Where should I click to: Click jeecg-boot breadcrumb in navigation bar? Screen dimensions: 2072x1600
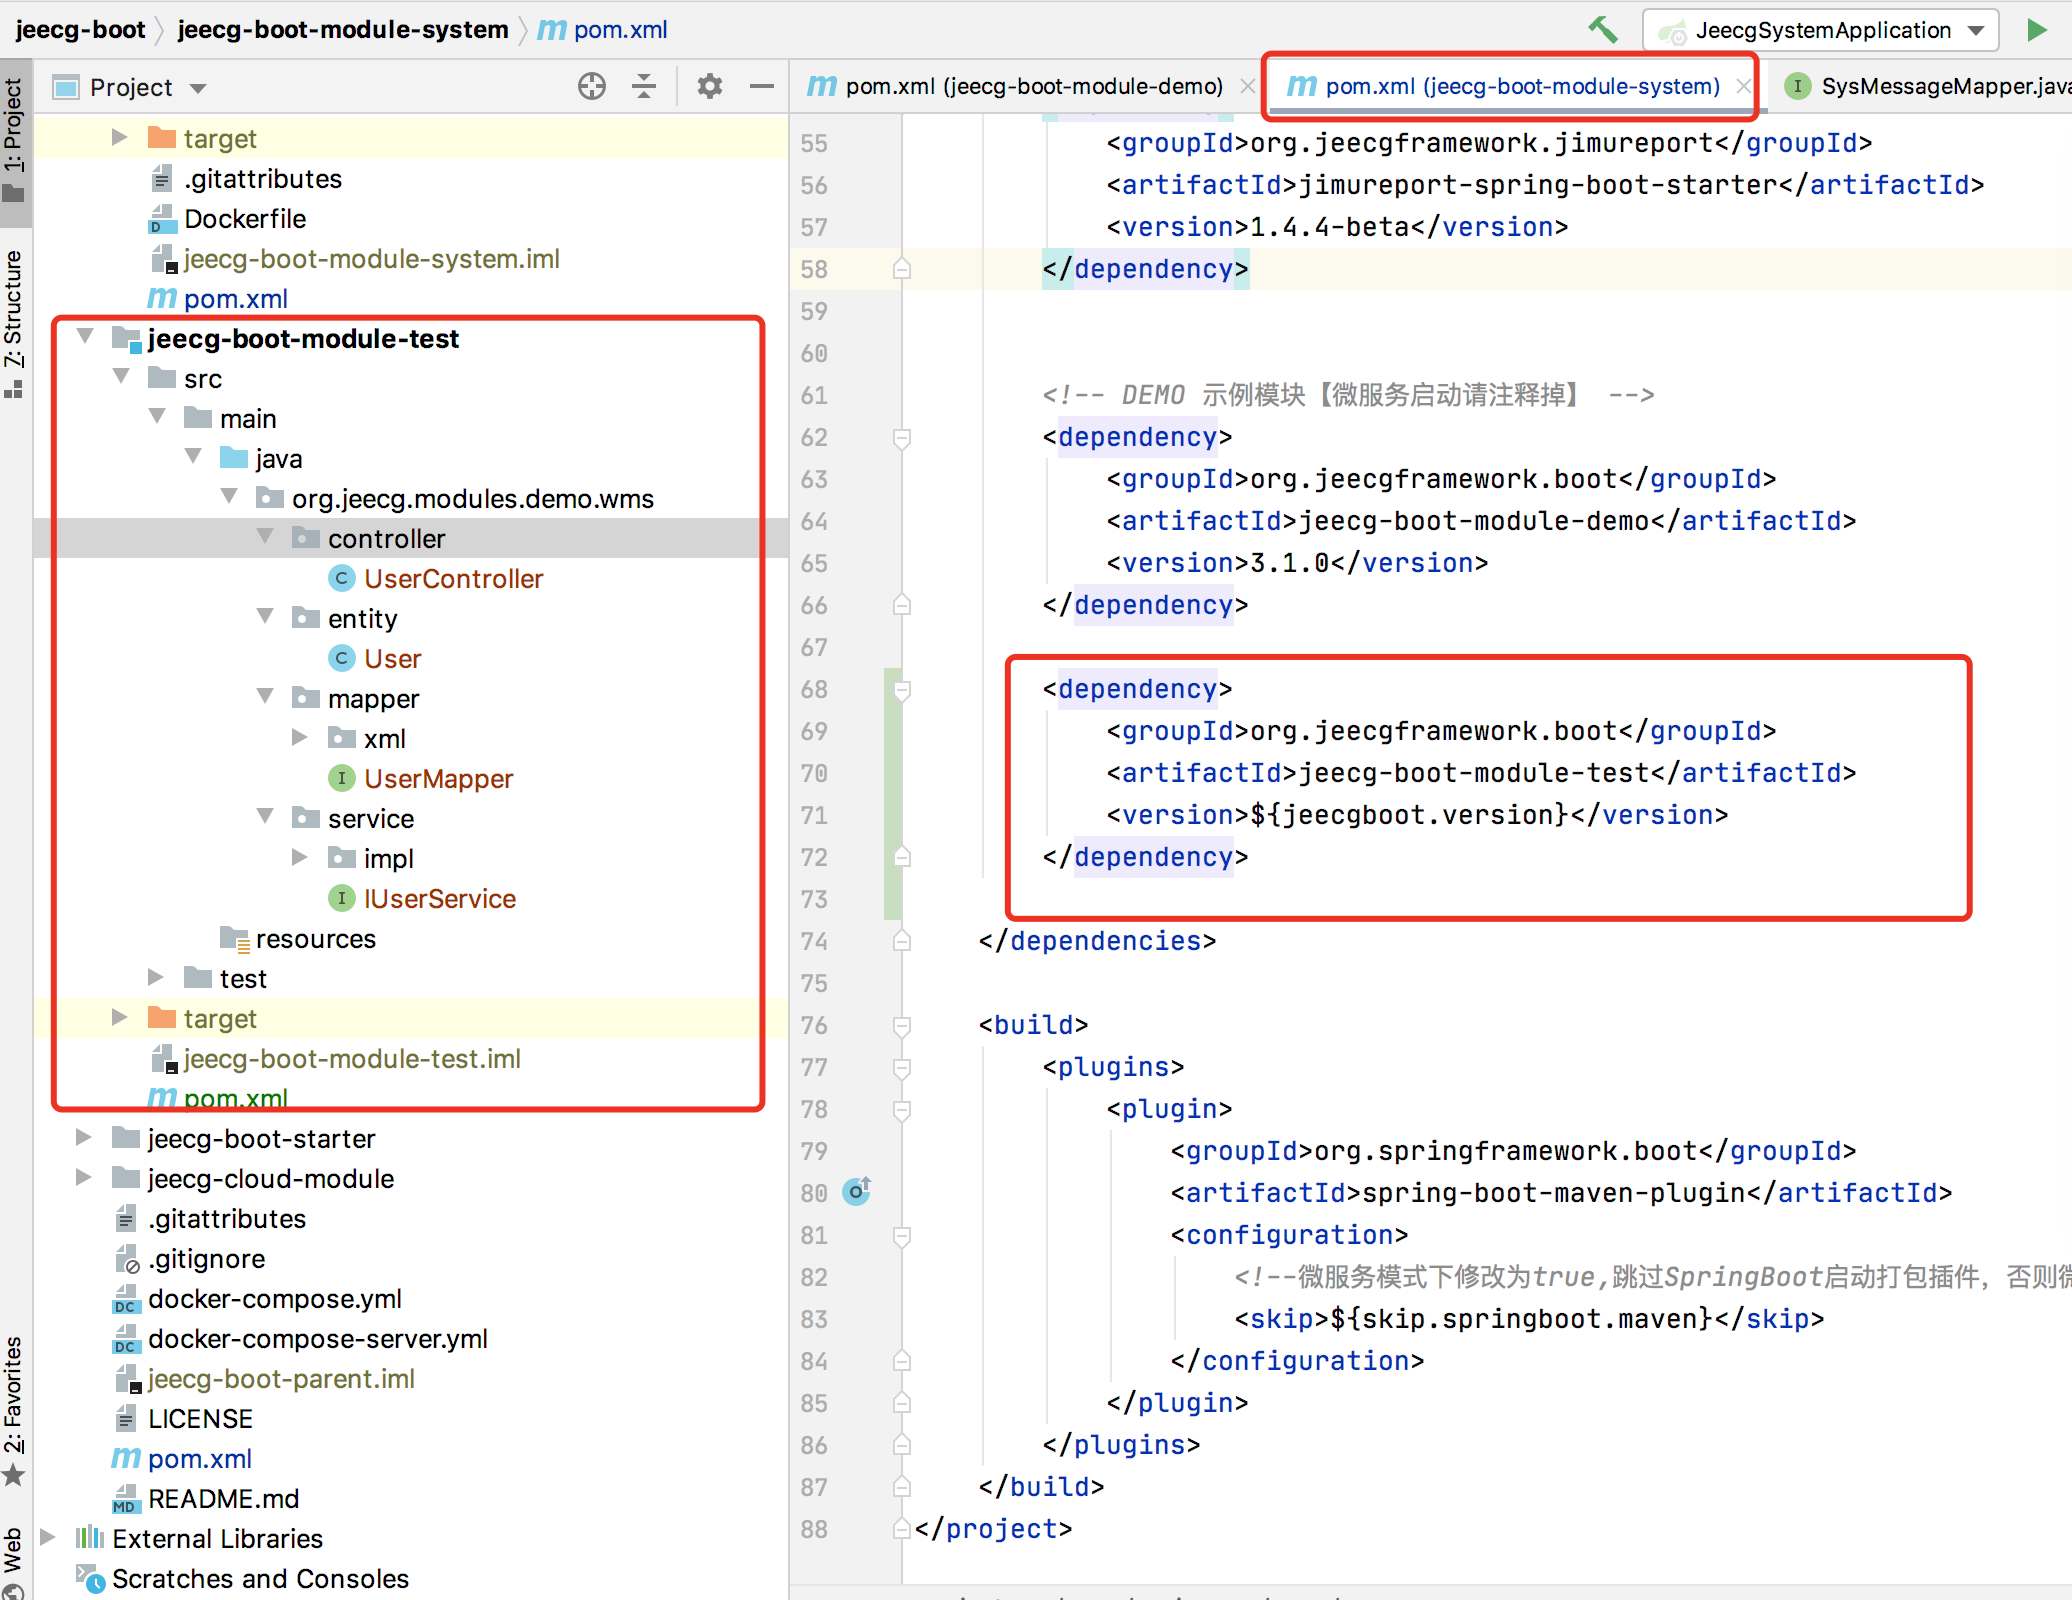tap(80, 30)
